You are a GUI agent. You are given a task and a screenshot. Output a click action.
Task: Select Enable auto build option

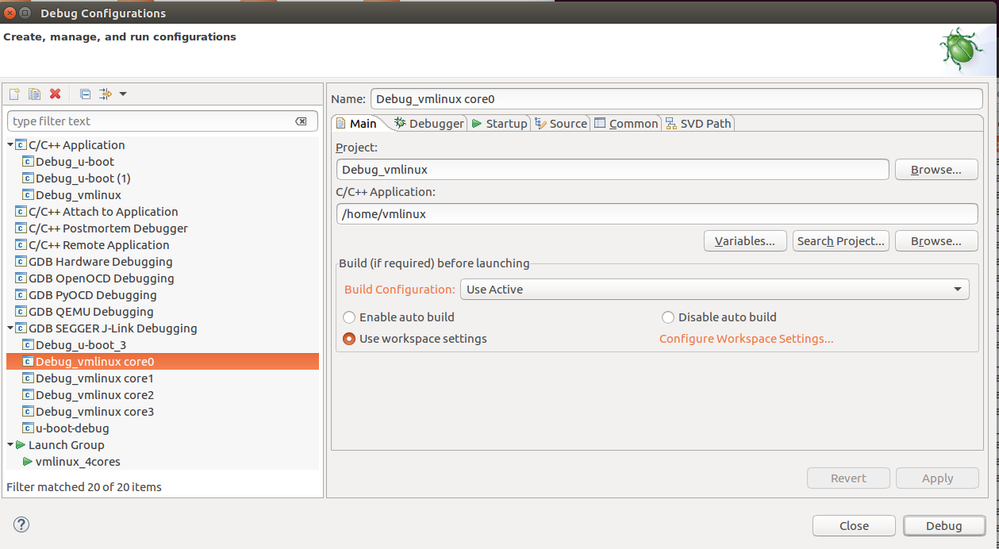point(349,317)
